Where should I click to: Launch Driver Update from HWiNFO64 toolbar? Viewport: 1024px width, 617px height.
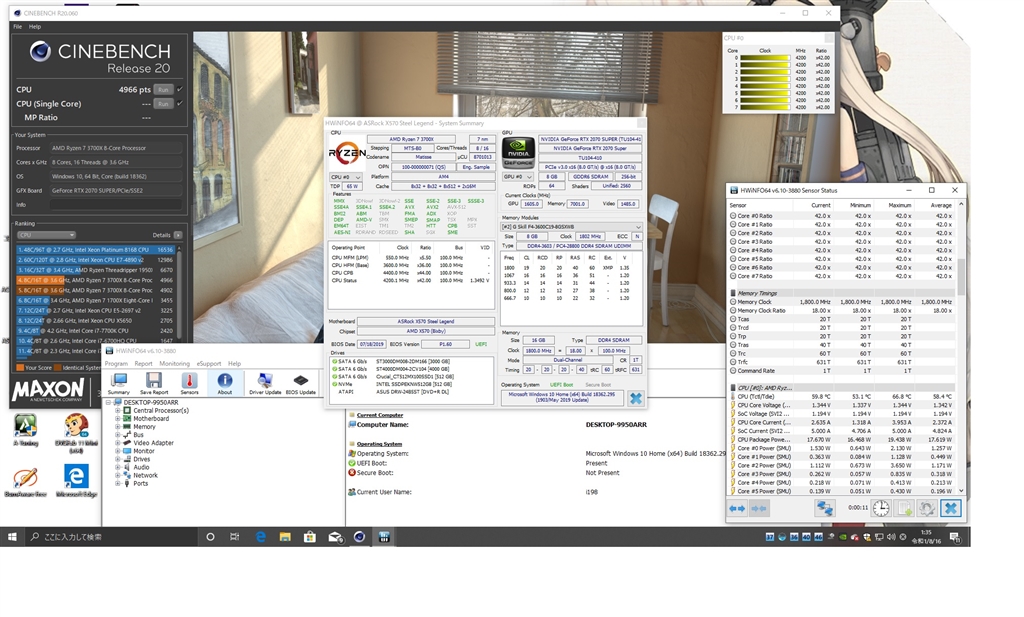[265, 383]
